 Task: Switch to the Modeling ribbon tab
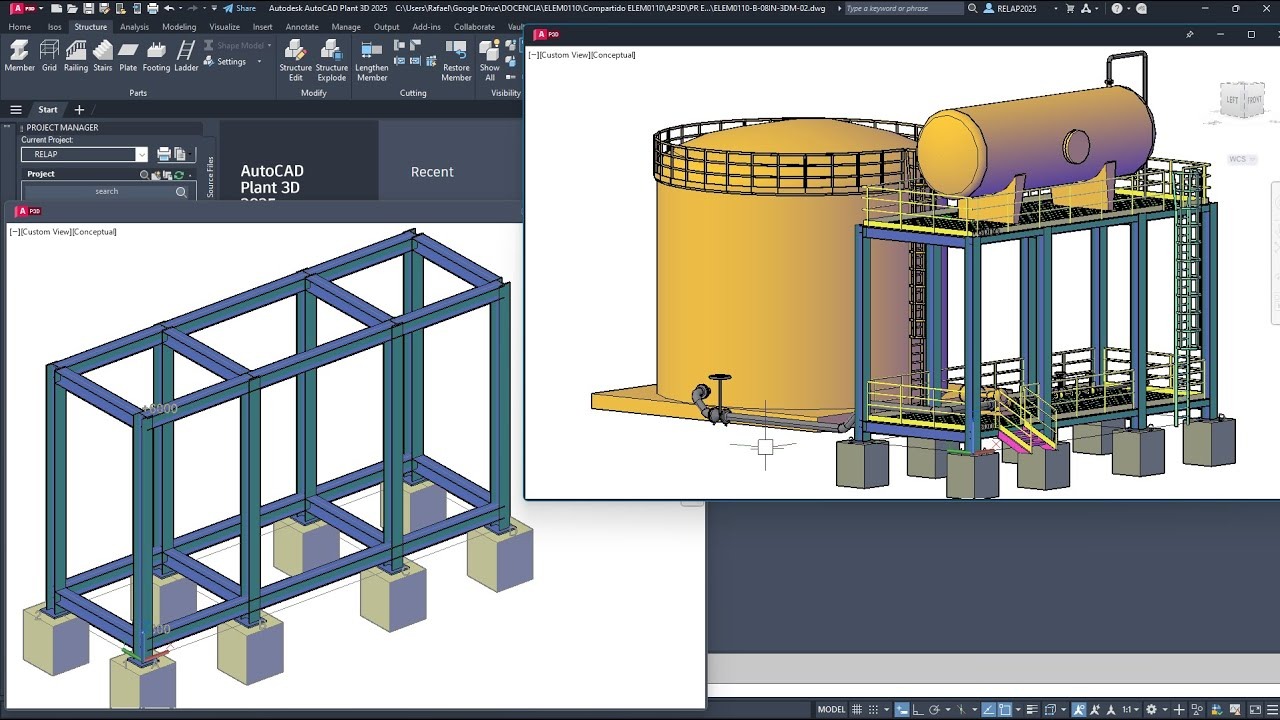(x=179, y=27)
